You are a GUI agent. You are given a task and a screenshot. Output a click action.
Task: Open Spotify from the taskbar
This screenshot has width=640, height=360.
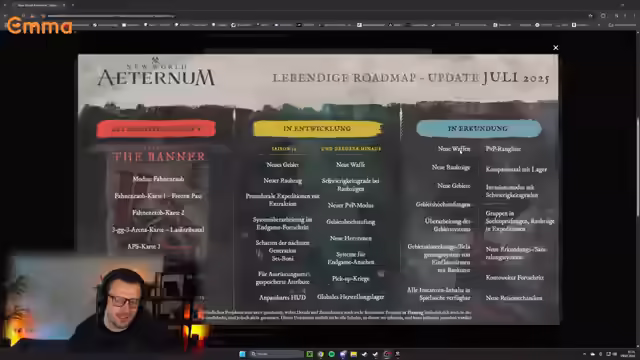[x=331, y=354]
